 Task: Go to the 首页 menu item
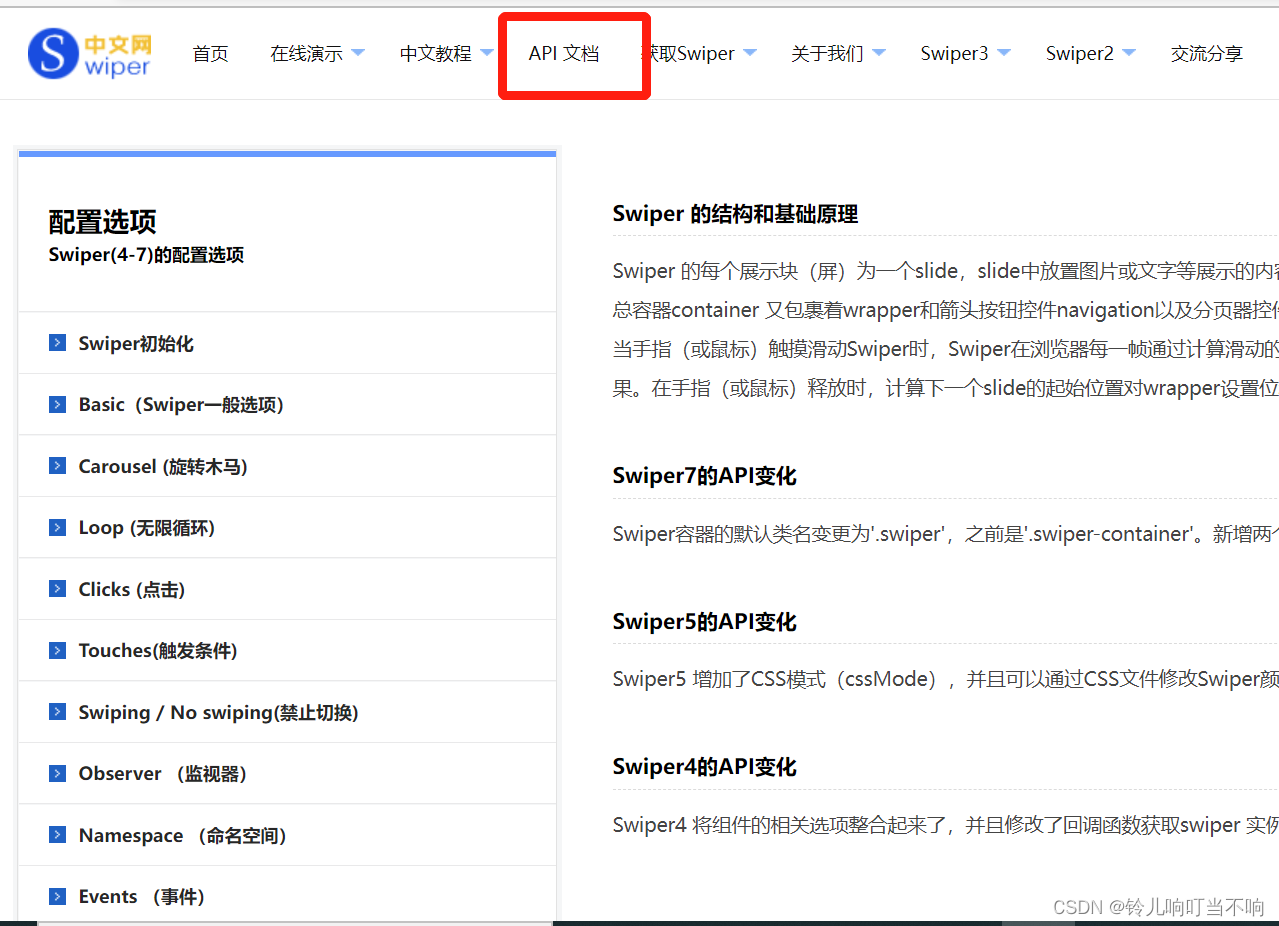[210, 54]
